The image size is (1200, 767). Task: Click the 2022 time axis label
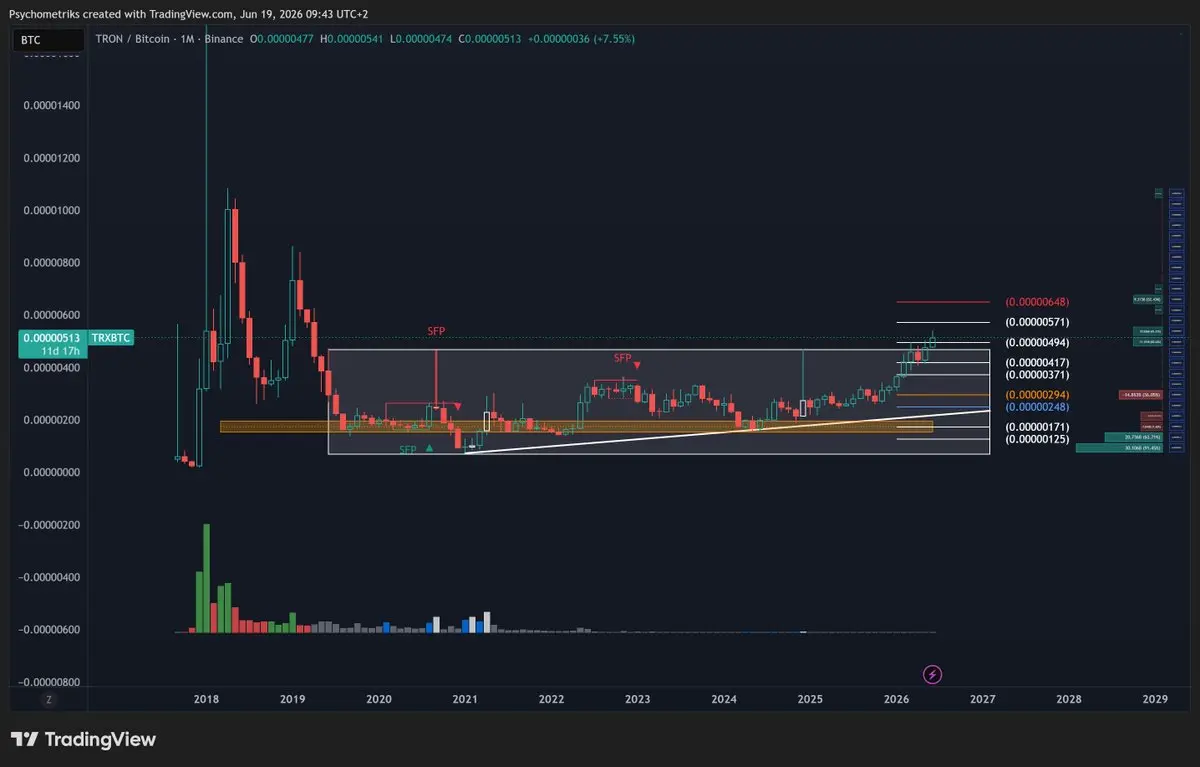click(x=551, y=700)
